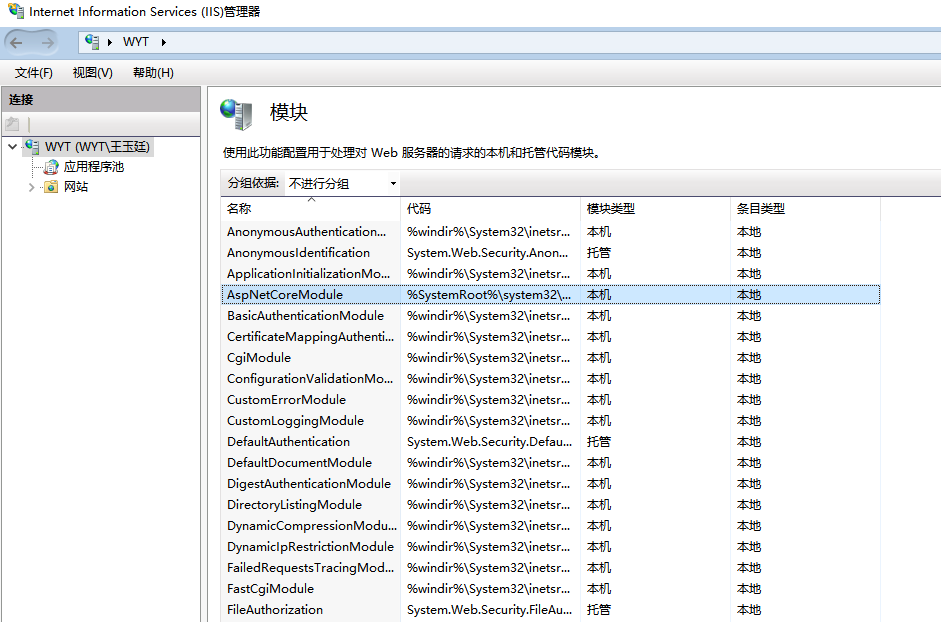
Task: Select the DefaultDocumentModule row
Action: pyautogui.click(x=550, y=463)
